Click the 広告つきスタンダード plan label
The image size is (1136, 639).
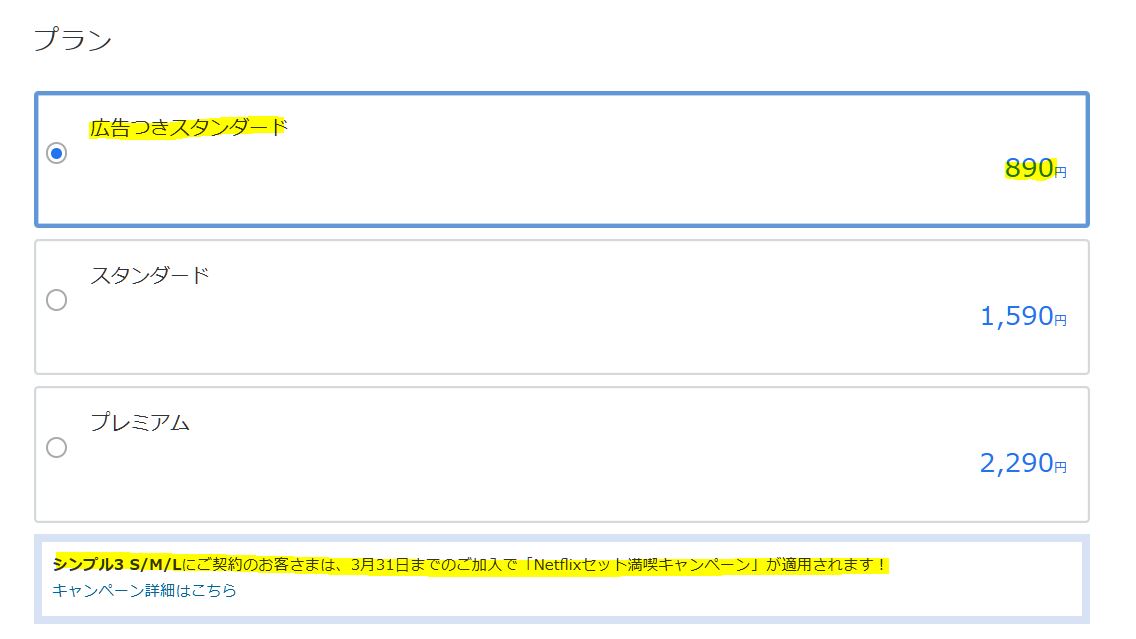point(188,128)
